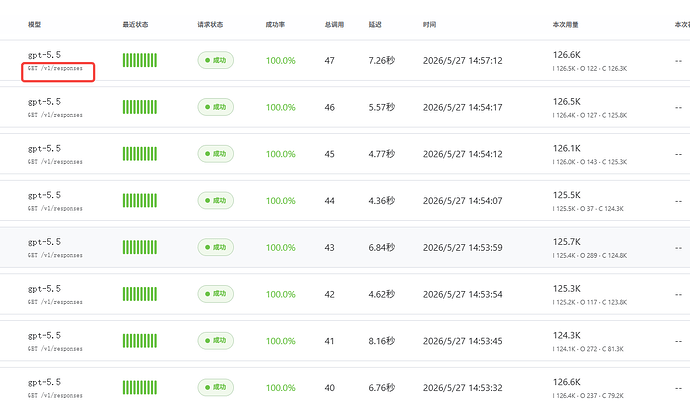Click the latency value 4.62秒
Image resolution: width=690 pixels, height=405 pixels.
point(382,294)
